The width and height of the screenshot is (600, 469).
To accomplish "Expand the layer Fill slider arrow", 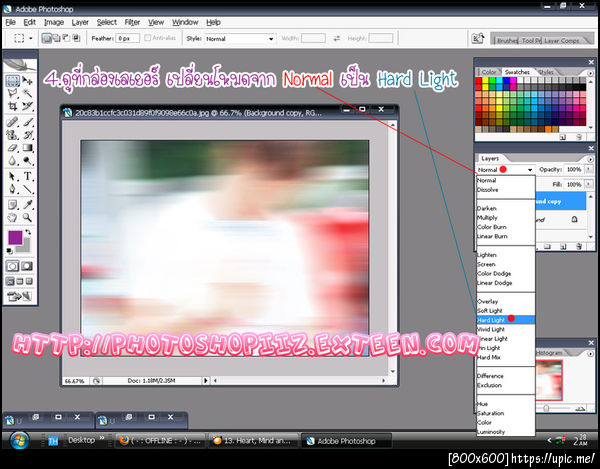I will (589, 184).
